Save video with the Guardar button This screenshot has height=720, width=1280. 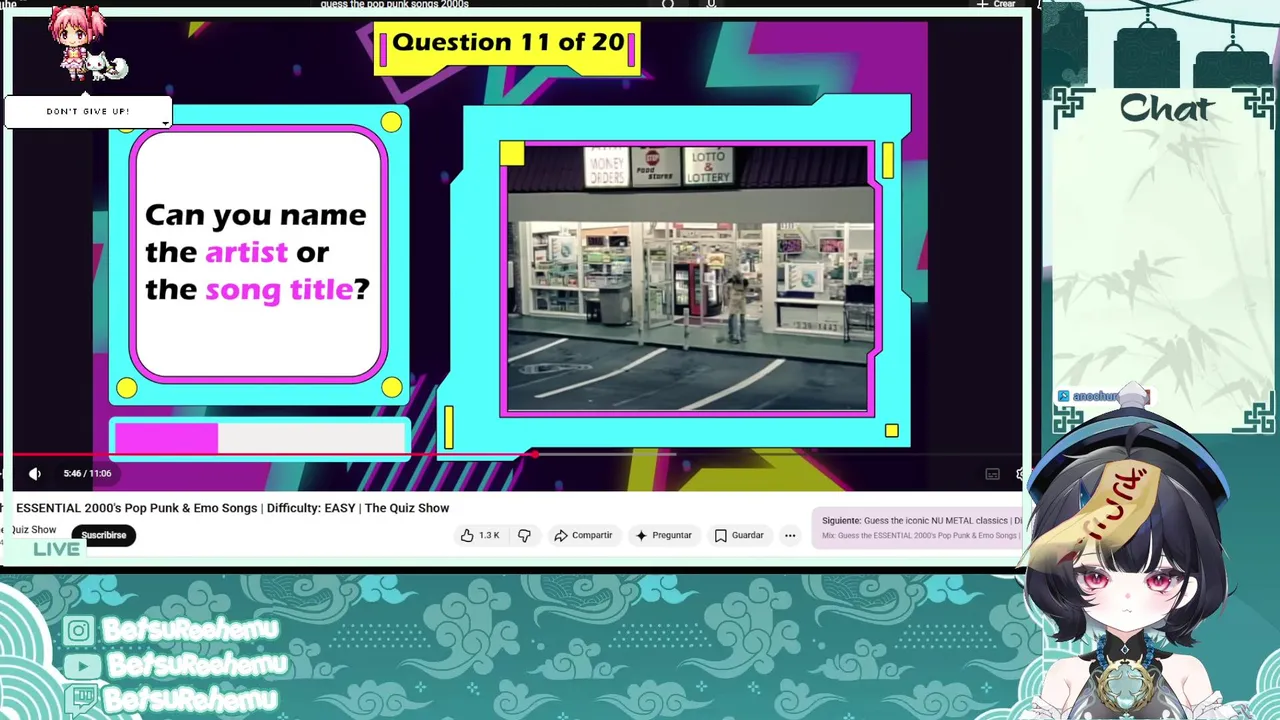pyautogui.click(x=739, y=535)
